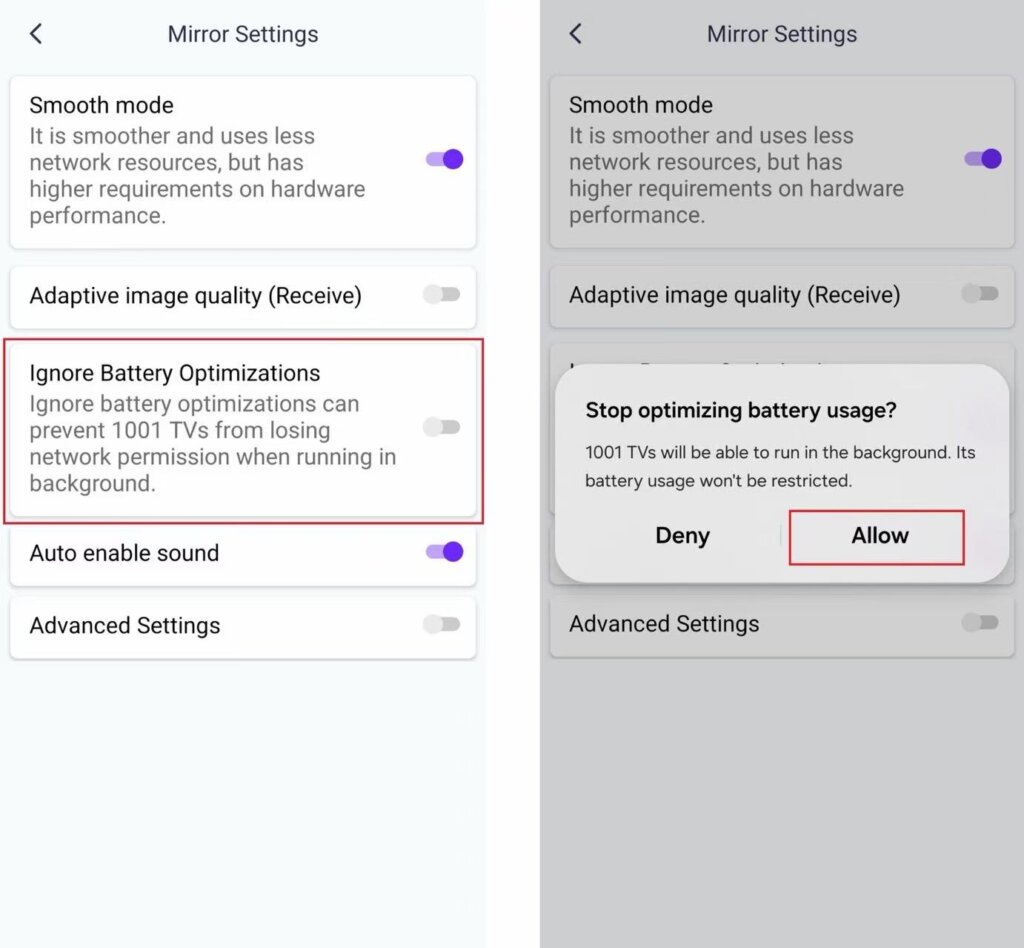Enable Adaptive image quality toggle on left screen
1024x948 pixels.
[441, 294]
